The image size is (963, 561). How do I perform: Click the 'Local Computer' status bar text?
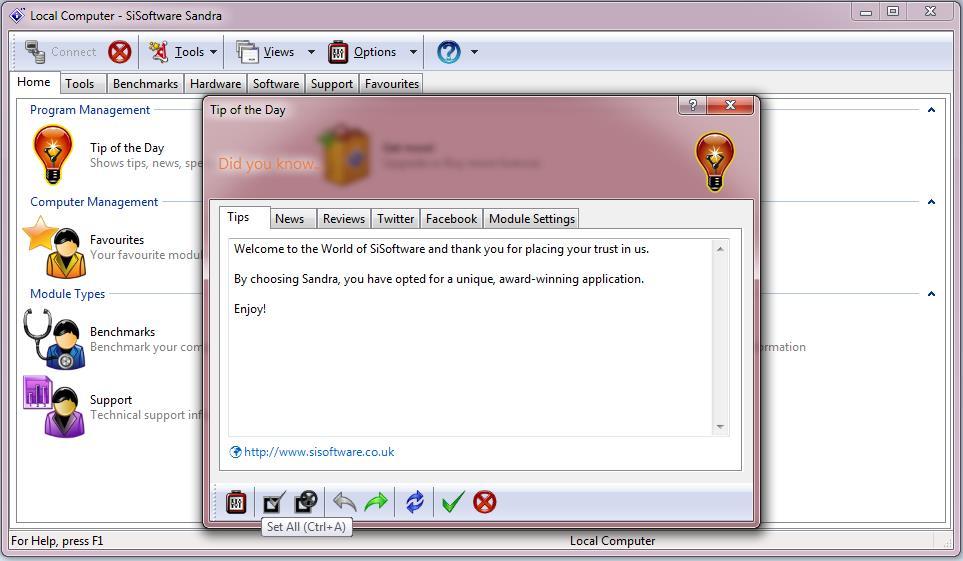coord(612,541)
